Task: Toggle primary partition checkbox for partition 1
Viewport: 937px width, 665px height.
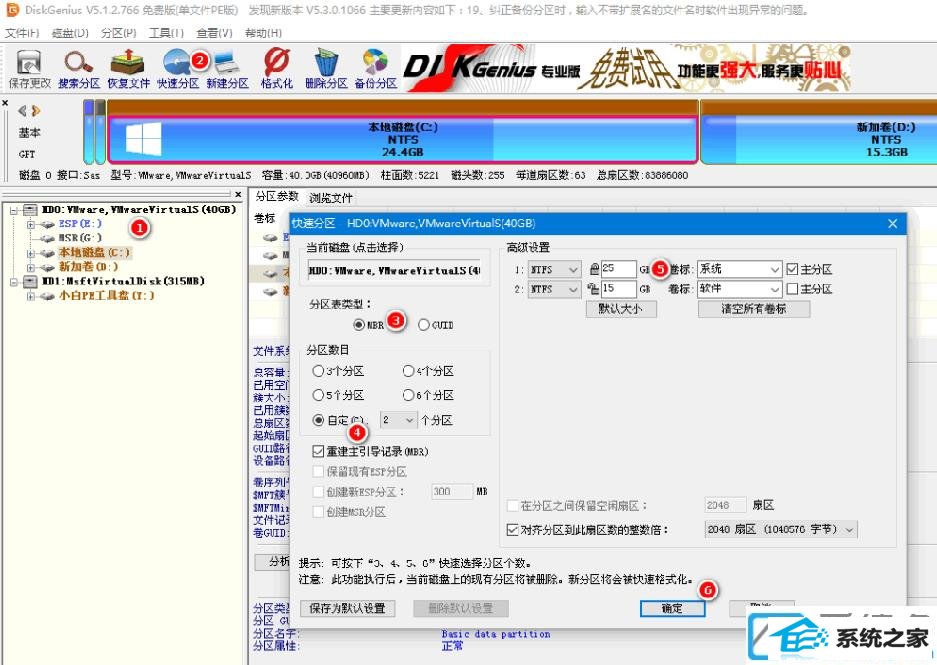Action: [x=793, y=269]
